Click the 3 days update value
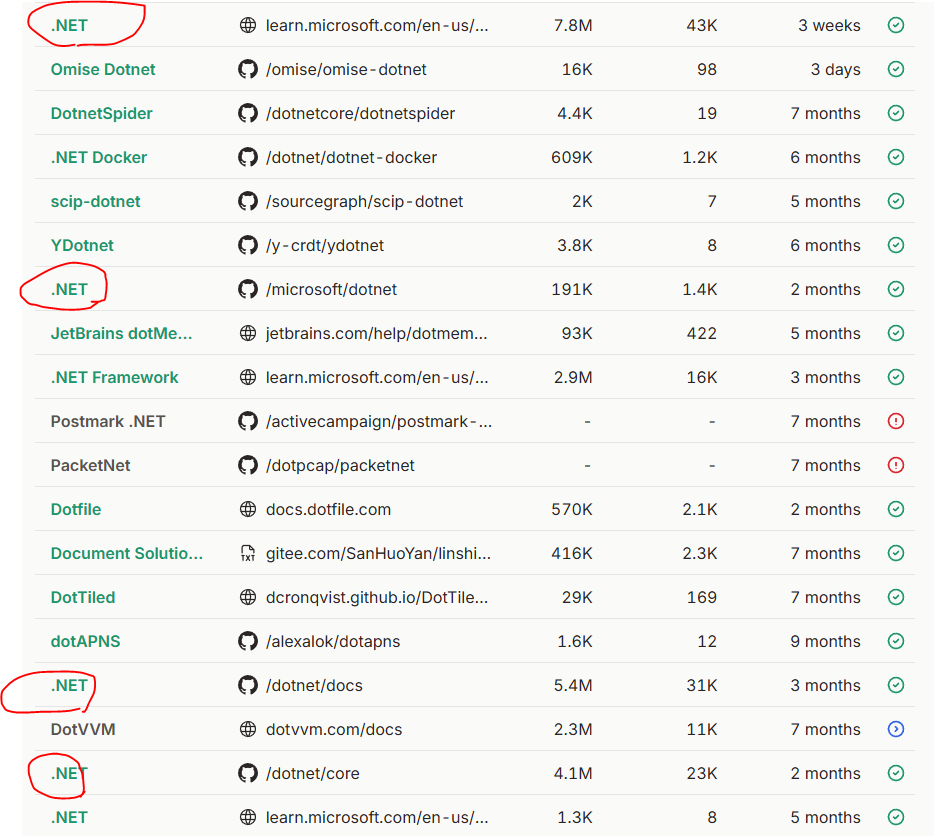934x836 pixels. 835,70
